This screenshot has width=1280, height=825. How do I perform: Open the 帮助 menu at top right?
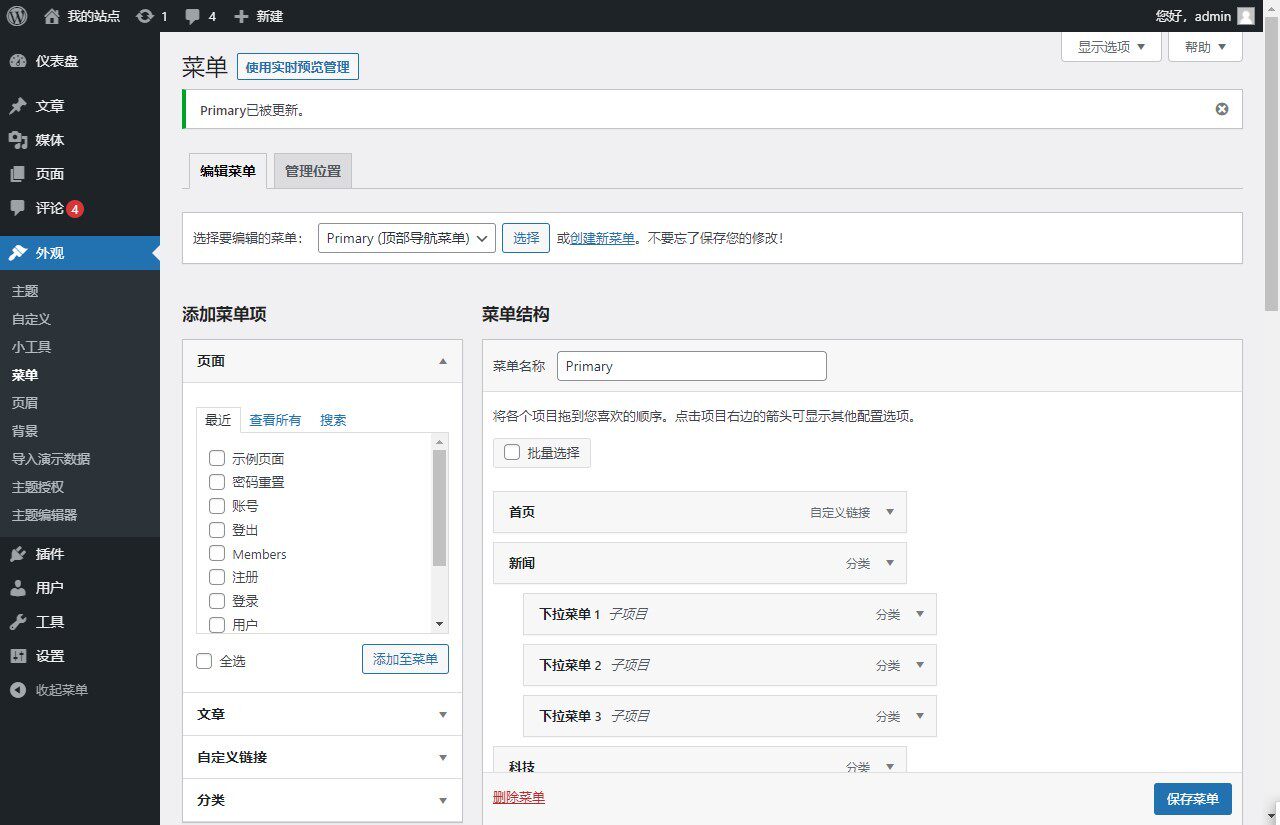1204,46
